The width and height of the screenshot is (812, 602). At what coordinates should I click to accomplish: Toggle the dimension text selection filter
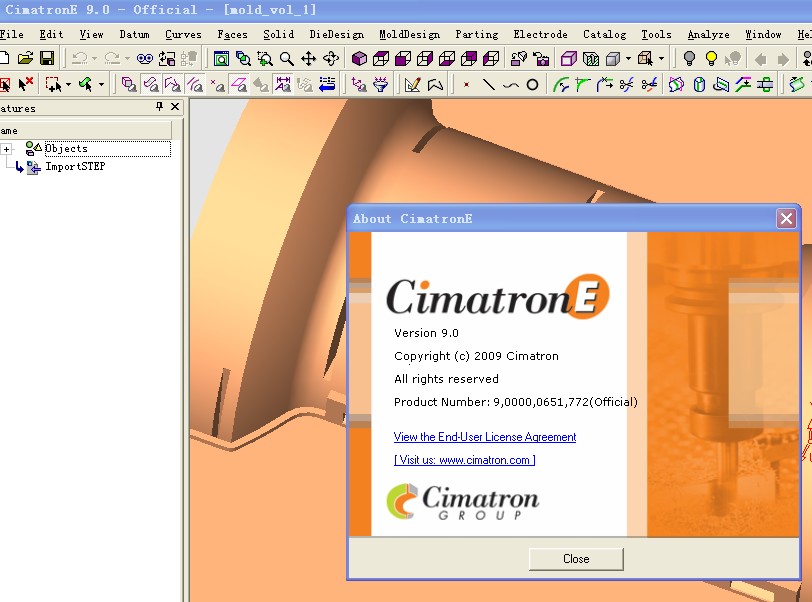(x=283, y=84)
